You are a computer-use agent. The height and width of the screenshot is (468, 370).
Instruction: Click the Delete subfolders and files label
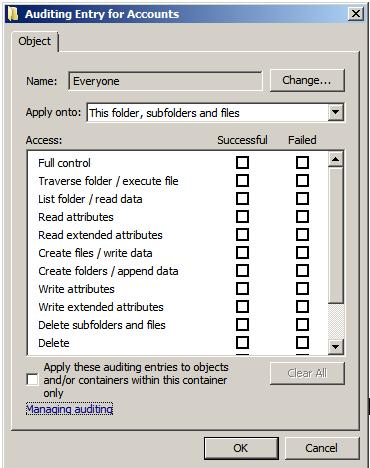pos(102,325)
